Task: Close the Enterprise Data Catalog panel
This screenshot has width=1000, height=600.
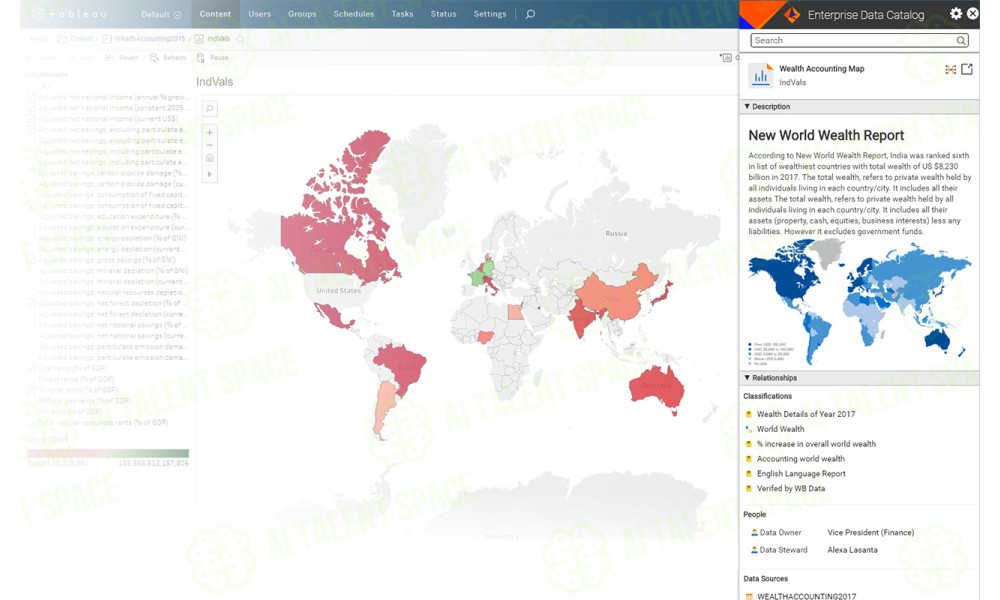Action: pyautogui.click(x=973, y=13)
